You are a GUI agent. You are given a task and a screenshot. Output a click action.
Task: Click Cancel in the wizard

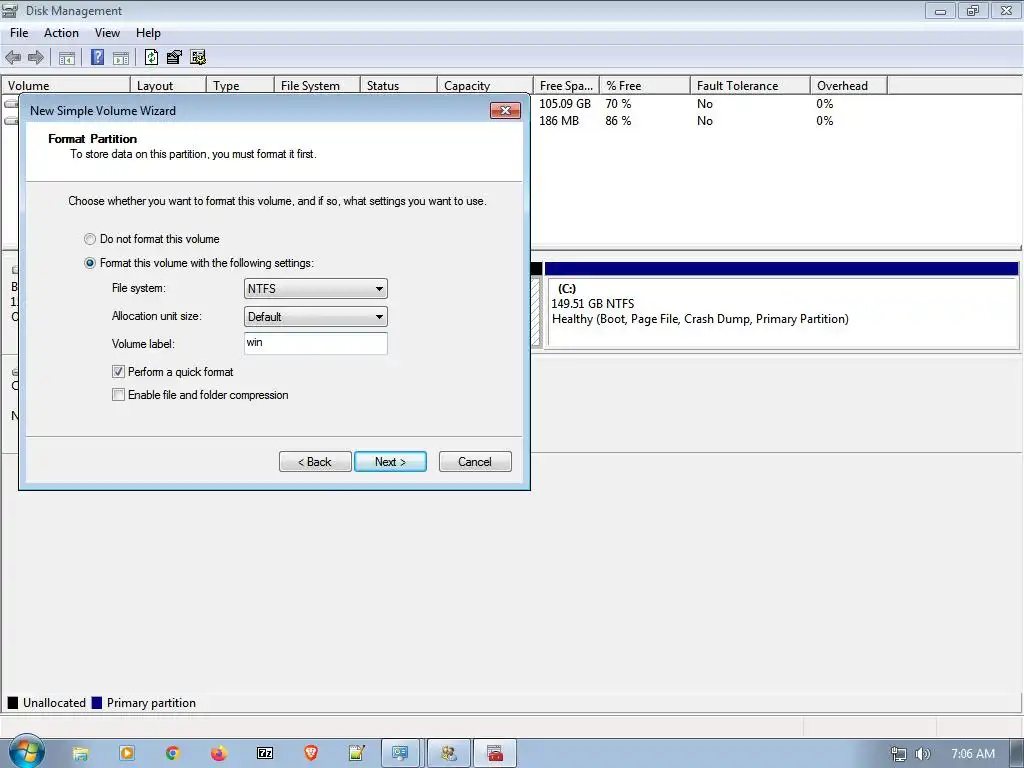pos(475,462)
